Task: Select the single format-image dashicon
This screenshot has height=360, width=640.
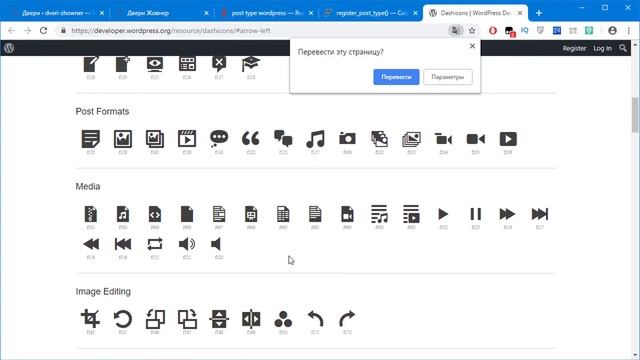Action: pyautogui.click(x=123, y=139)
